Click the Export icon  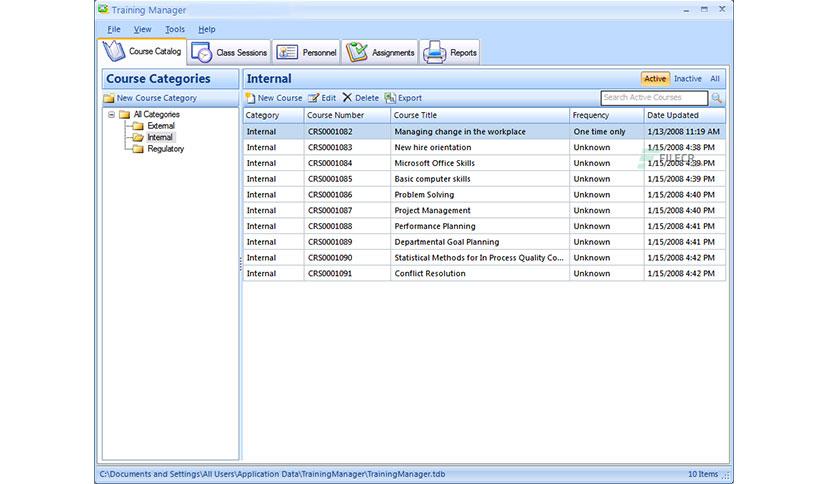click(x=390, y=98)
